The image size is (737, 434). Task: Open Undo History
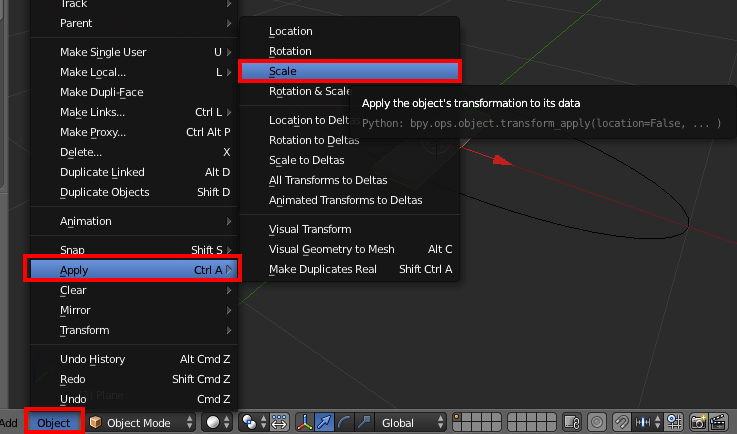pyautogui.click(x=133, y=359)
